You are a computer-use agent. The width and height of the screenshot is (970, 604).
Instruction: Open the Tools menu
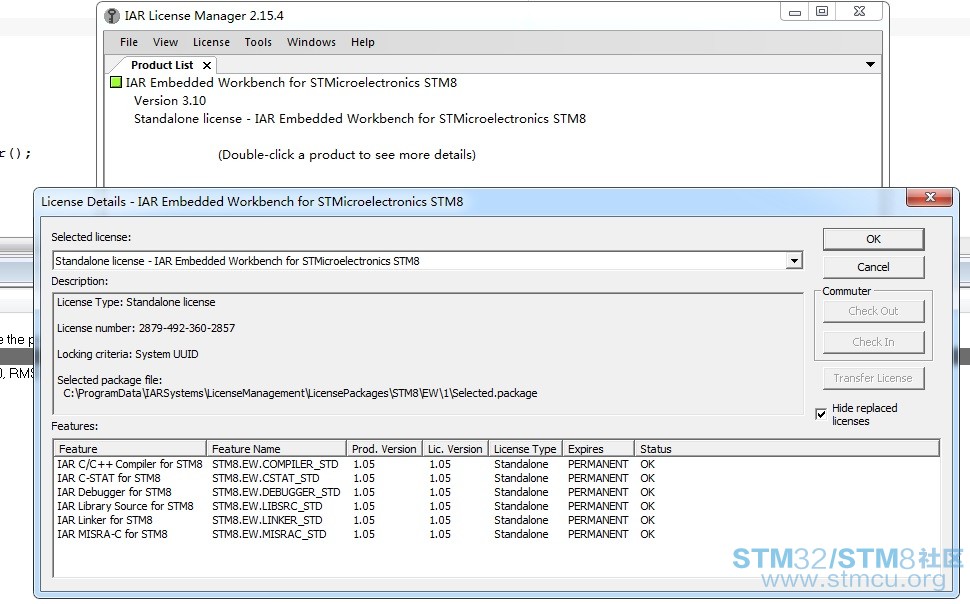[258, 42]
